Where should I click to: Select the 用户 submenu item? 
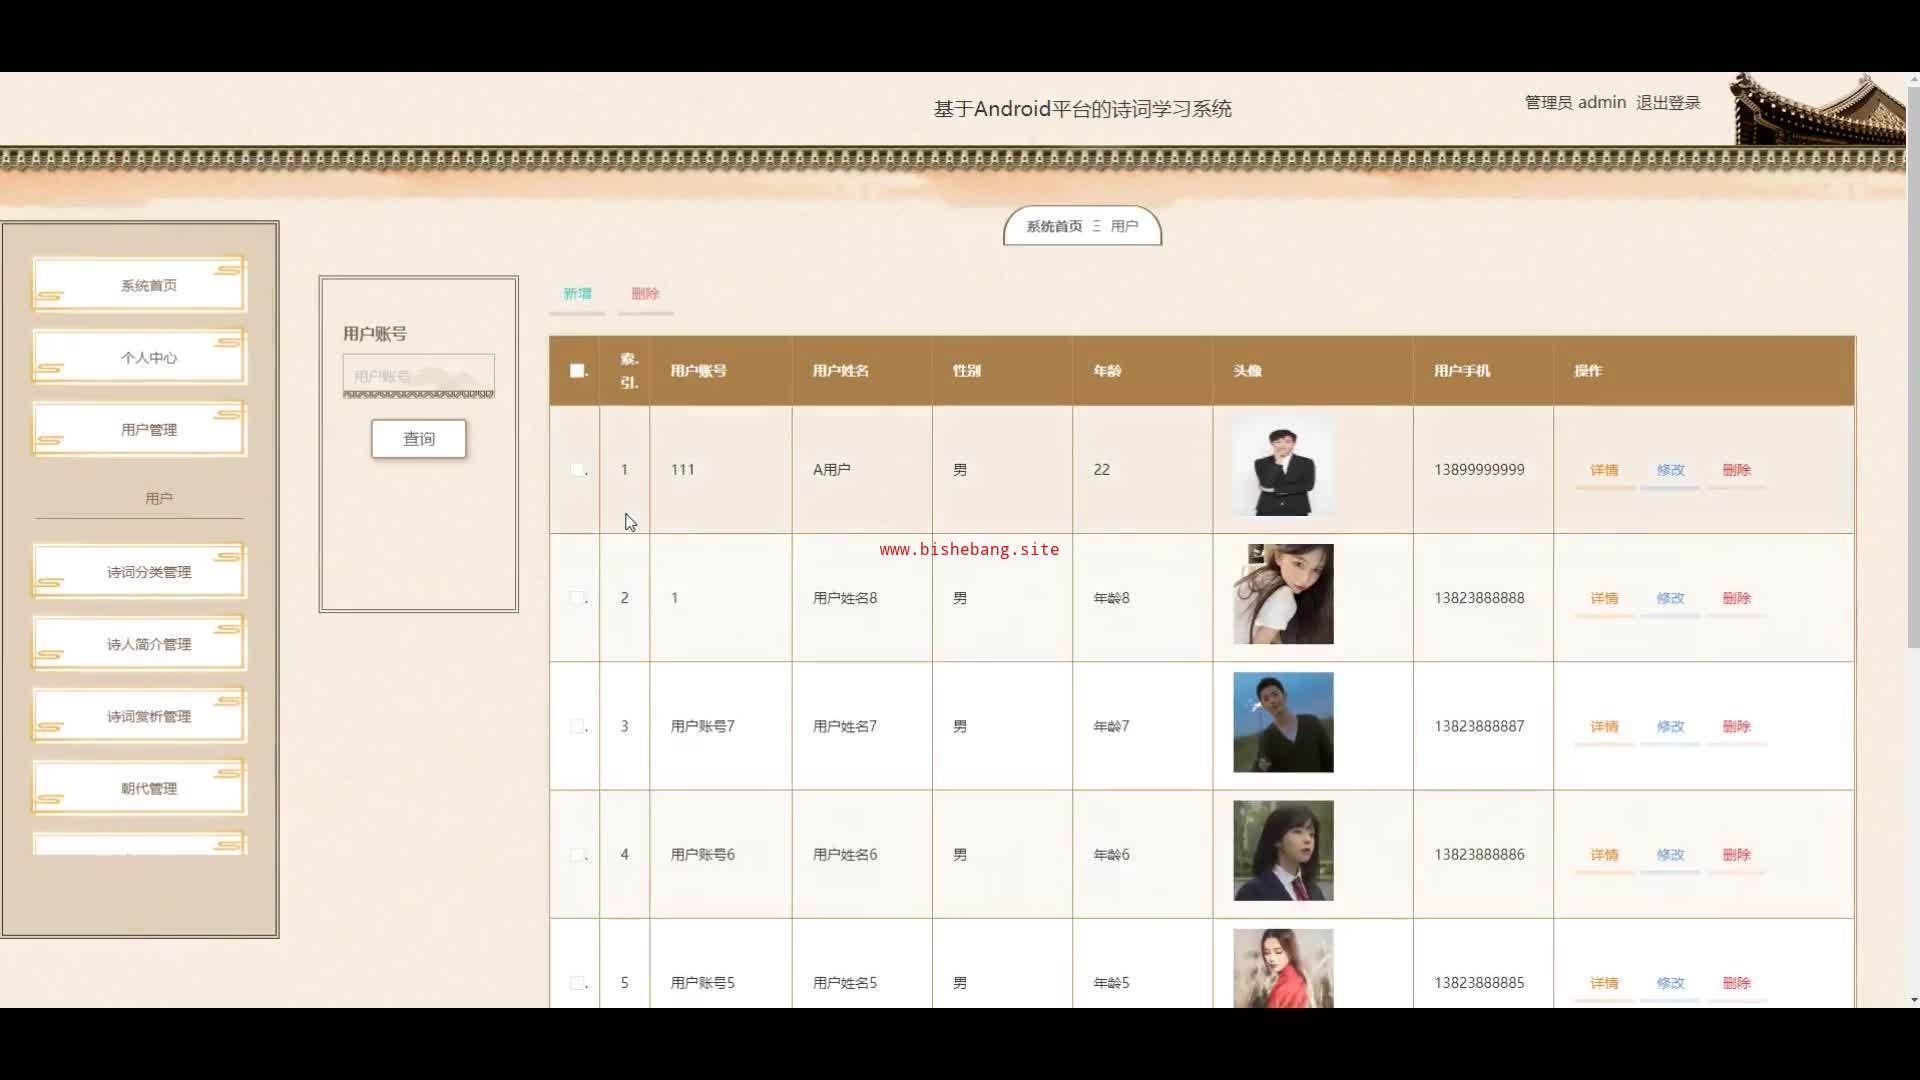[158, 498]
